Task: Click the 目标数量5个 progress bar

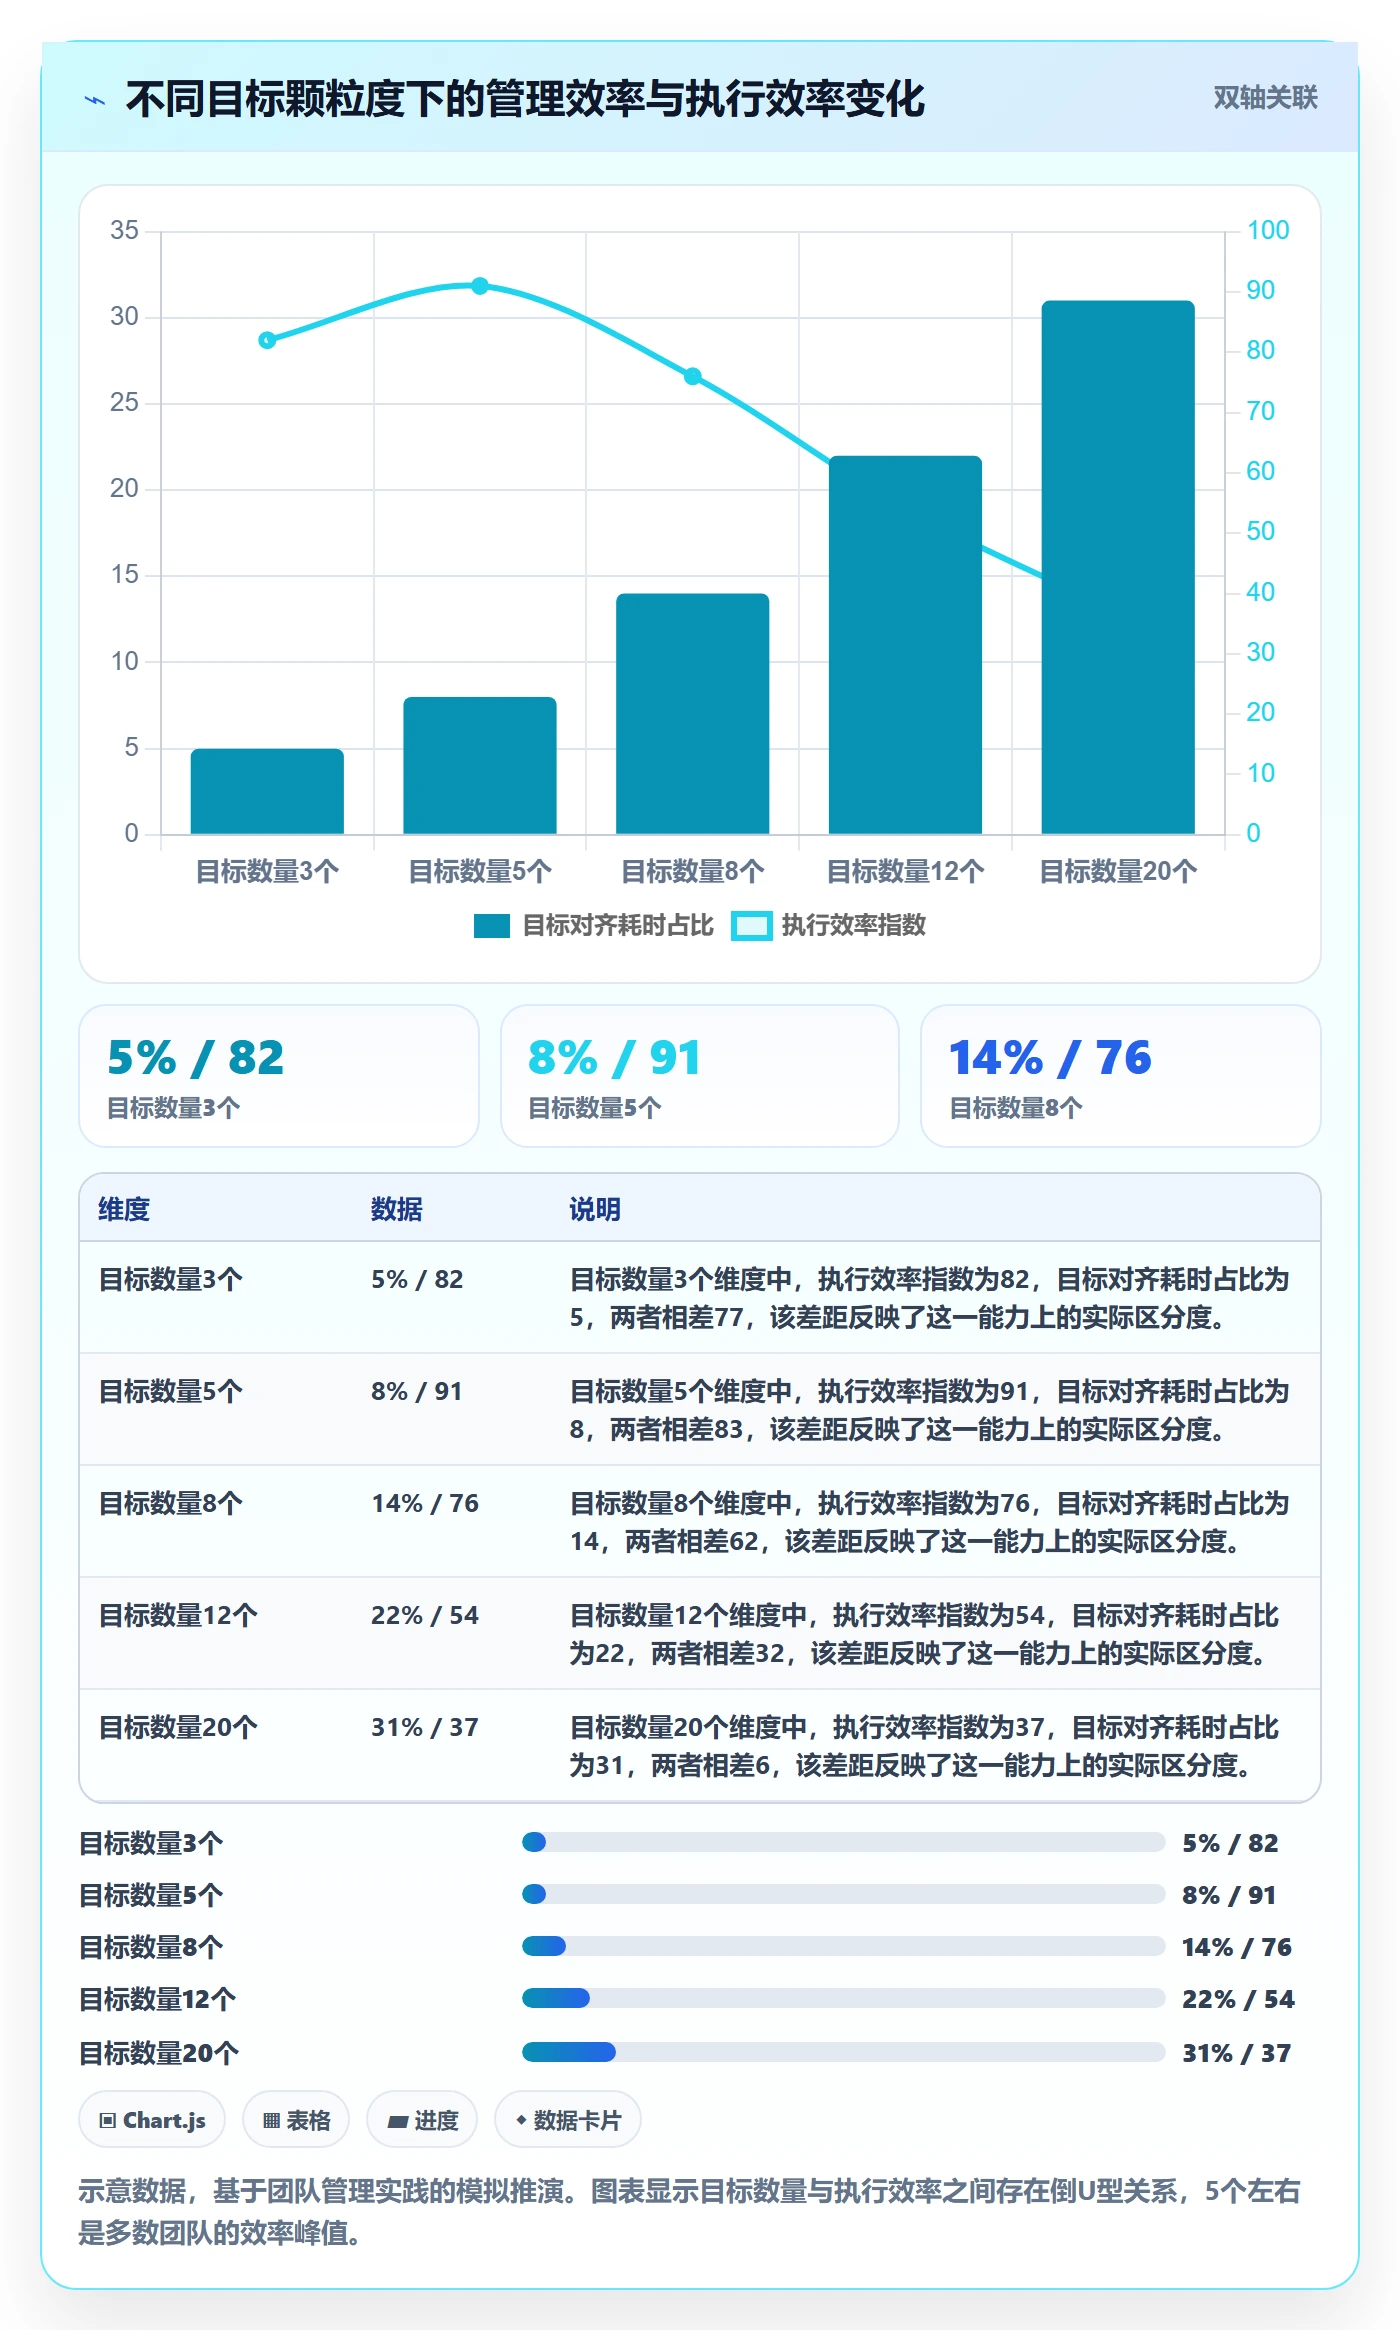Action: click(x=843, y=1894)
